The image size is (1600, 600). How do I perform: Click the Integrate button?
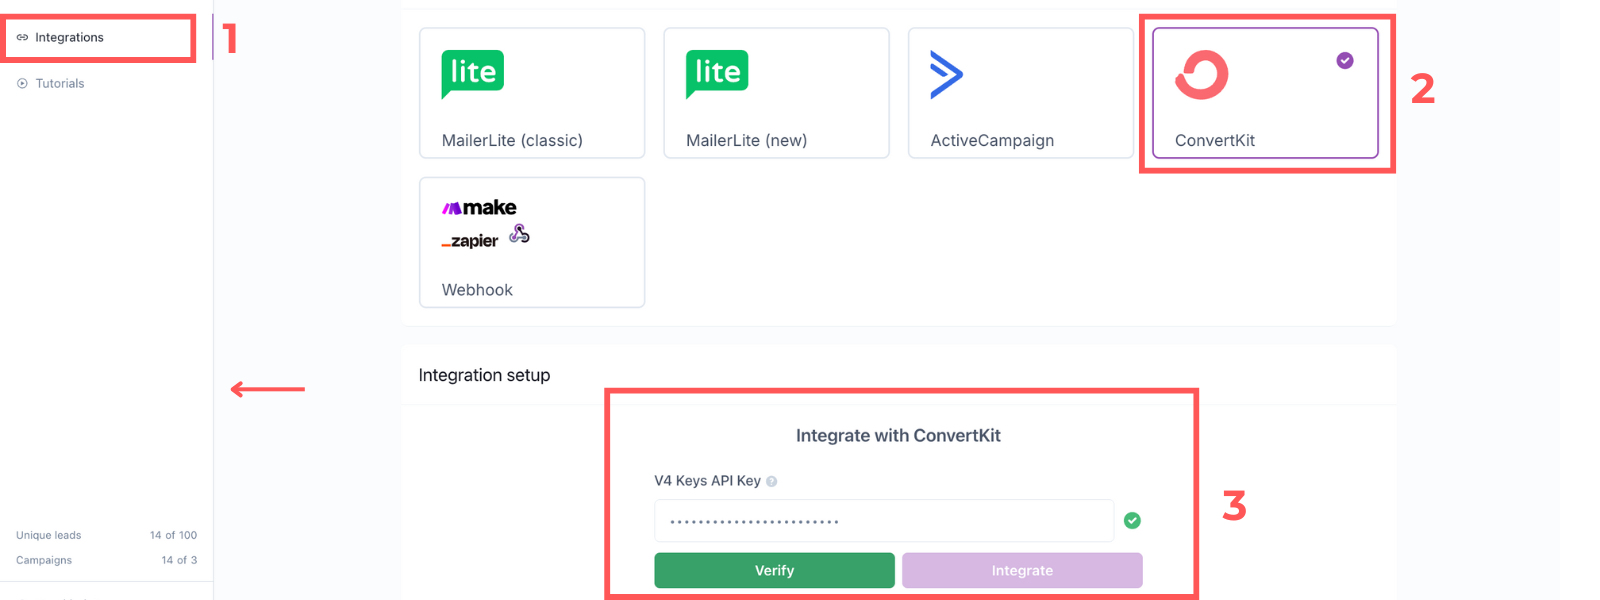click(x=1022, y=570)
